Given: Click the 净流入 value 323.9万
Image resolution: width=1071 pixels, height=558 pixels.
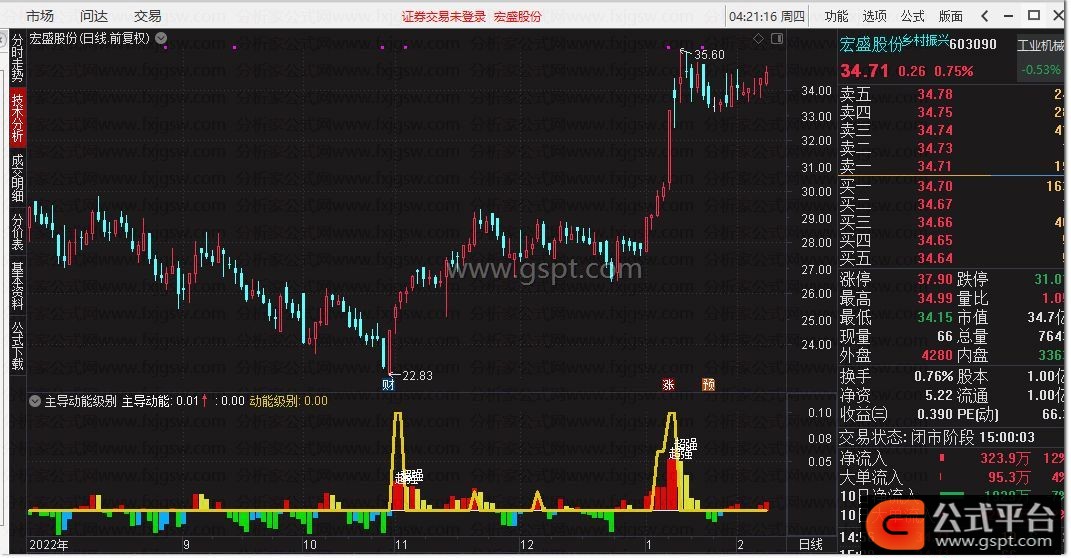Looking at the screenshot, I should (1005, 458).
